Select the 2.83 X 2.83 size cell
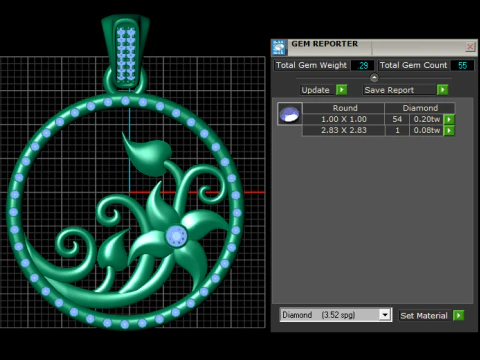This screenshot has width=480, height=360. coord(344,130)
